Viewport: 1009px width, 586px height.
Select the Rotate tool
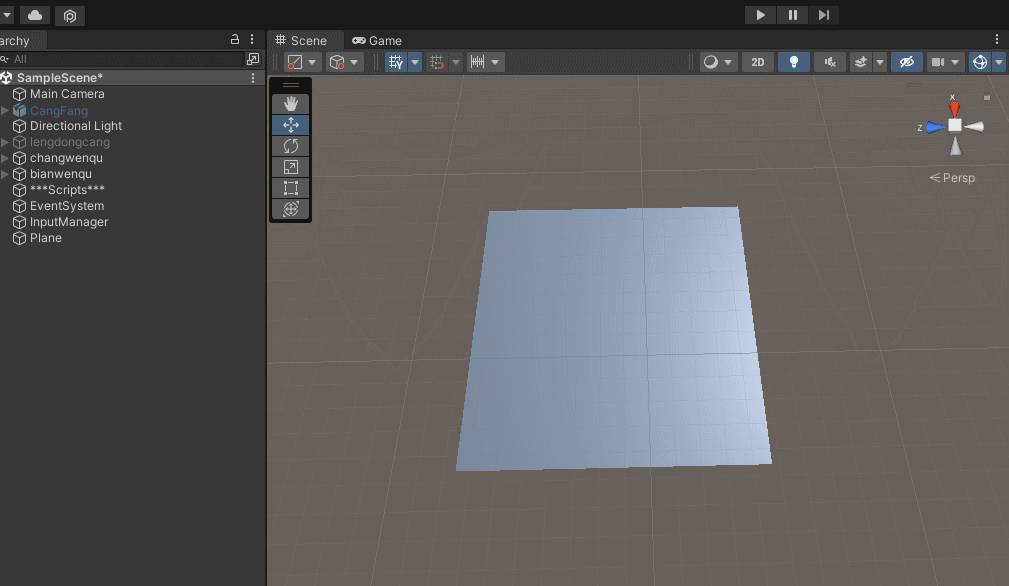[290, 145]
